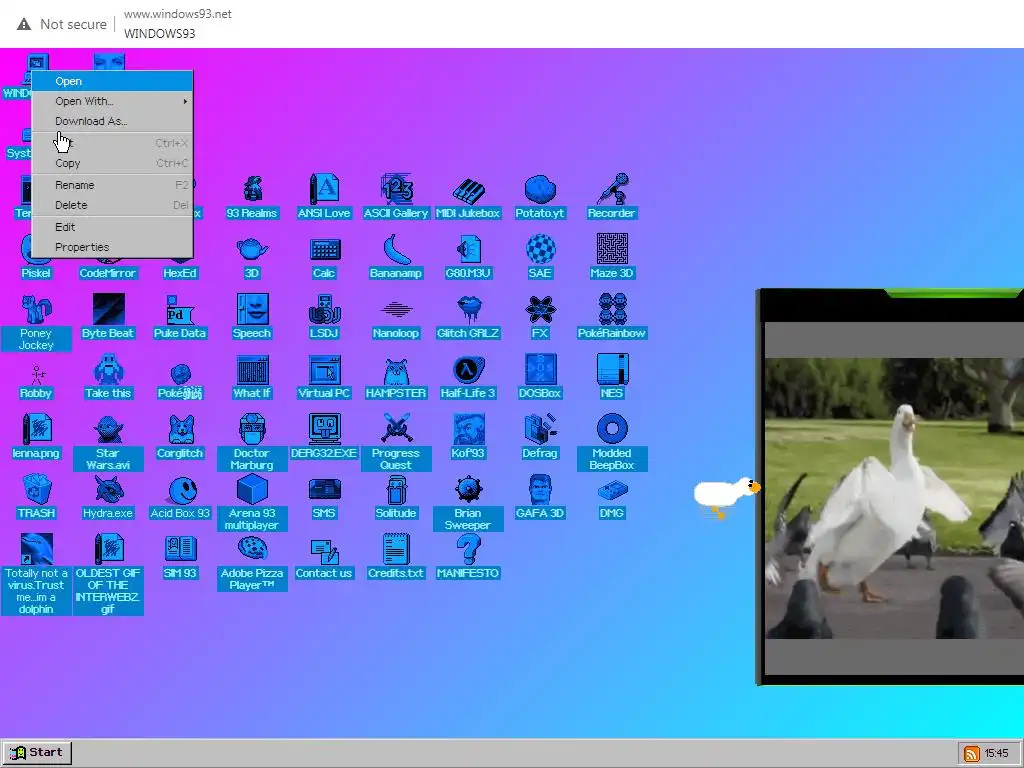
Task: Expand the Open With submenu
Action: 112,101
